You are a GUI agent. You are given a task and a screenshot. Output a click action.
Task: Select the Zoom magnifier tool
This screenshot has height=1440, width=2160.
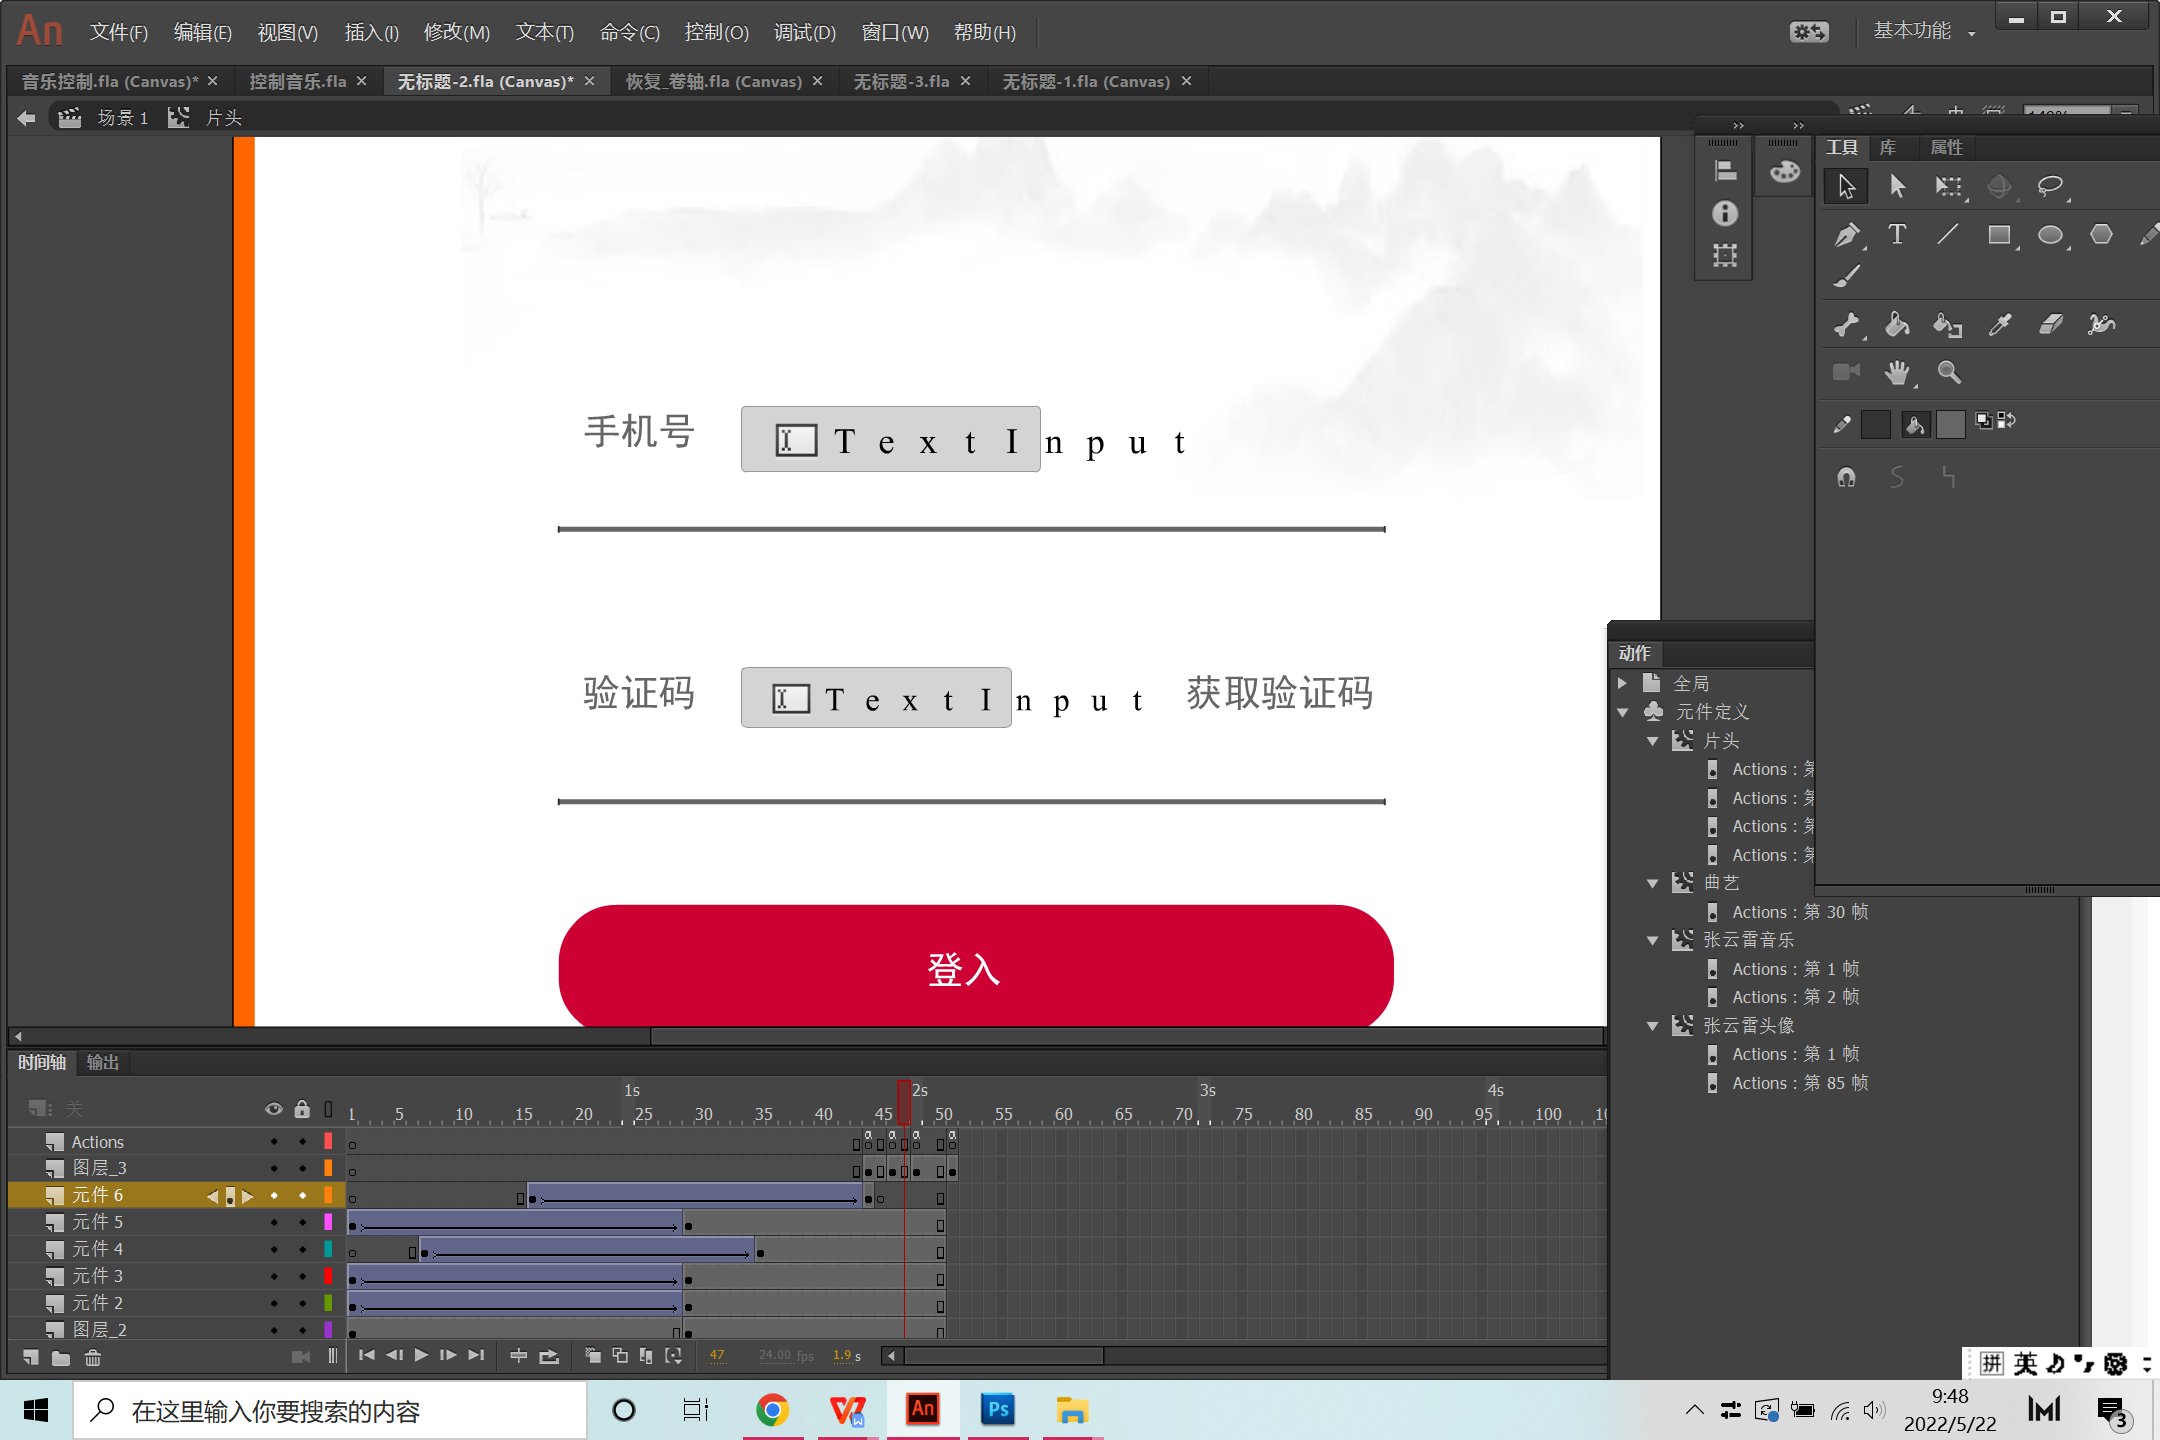tap(1948, 373)
